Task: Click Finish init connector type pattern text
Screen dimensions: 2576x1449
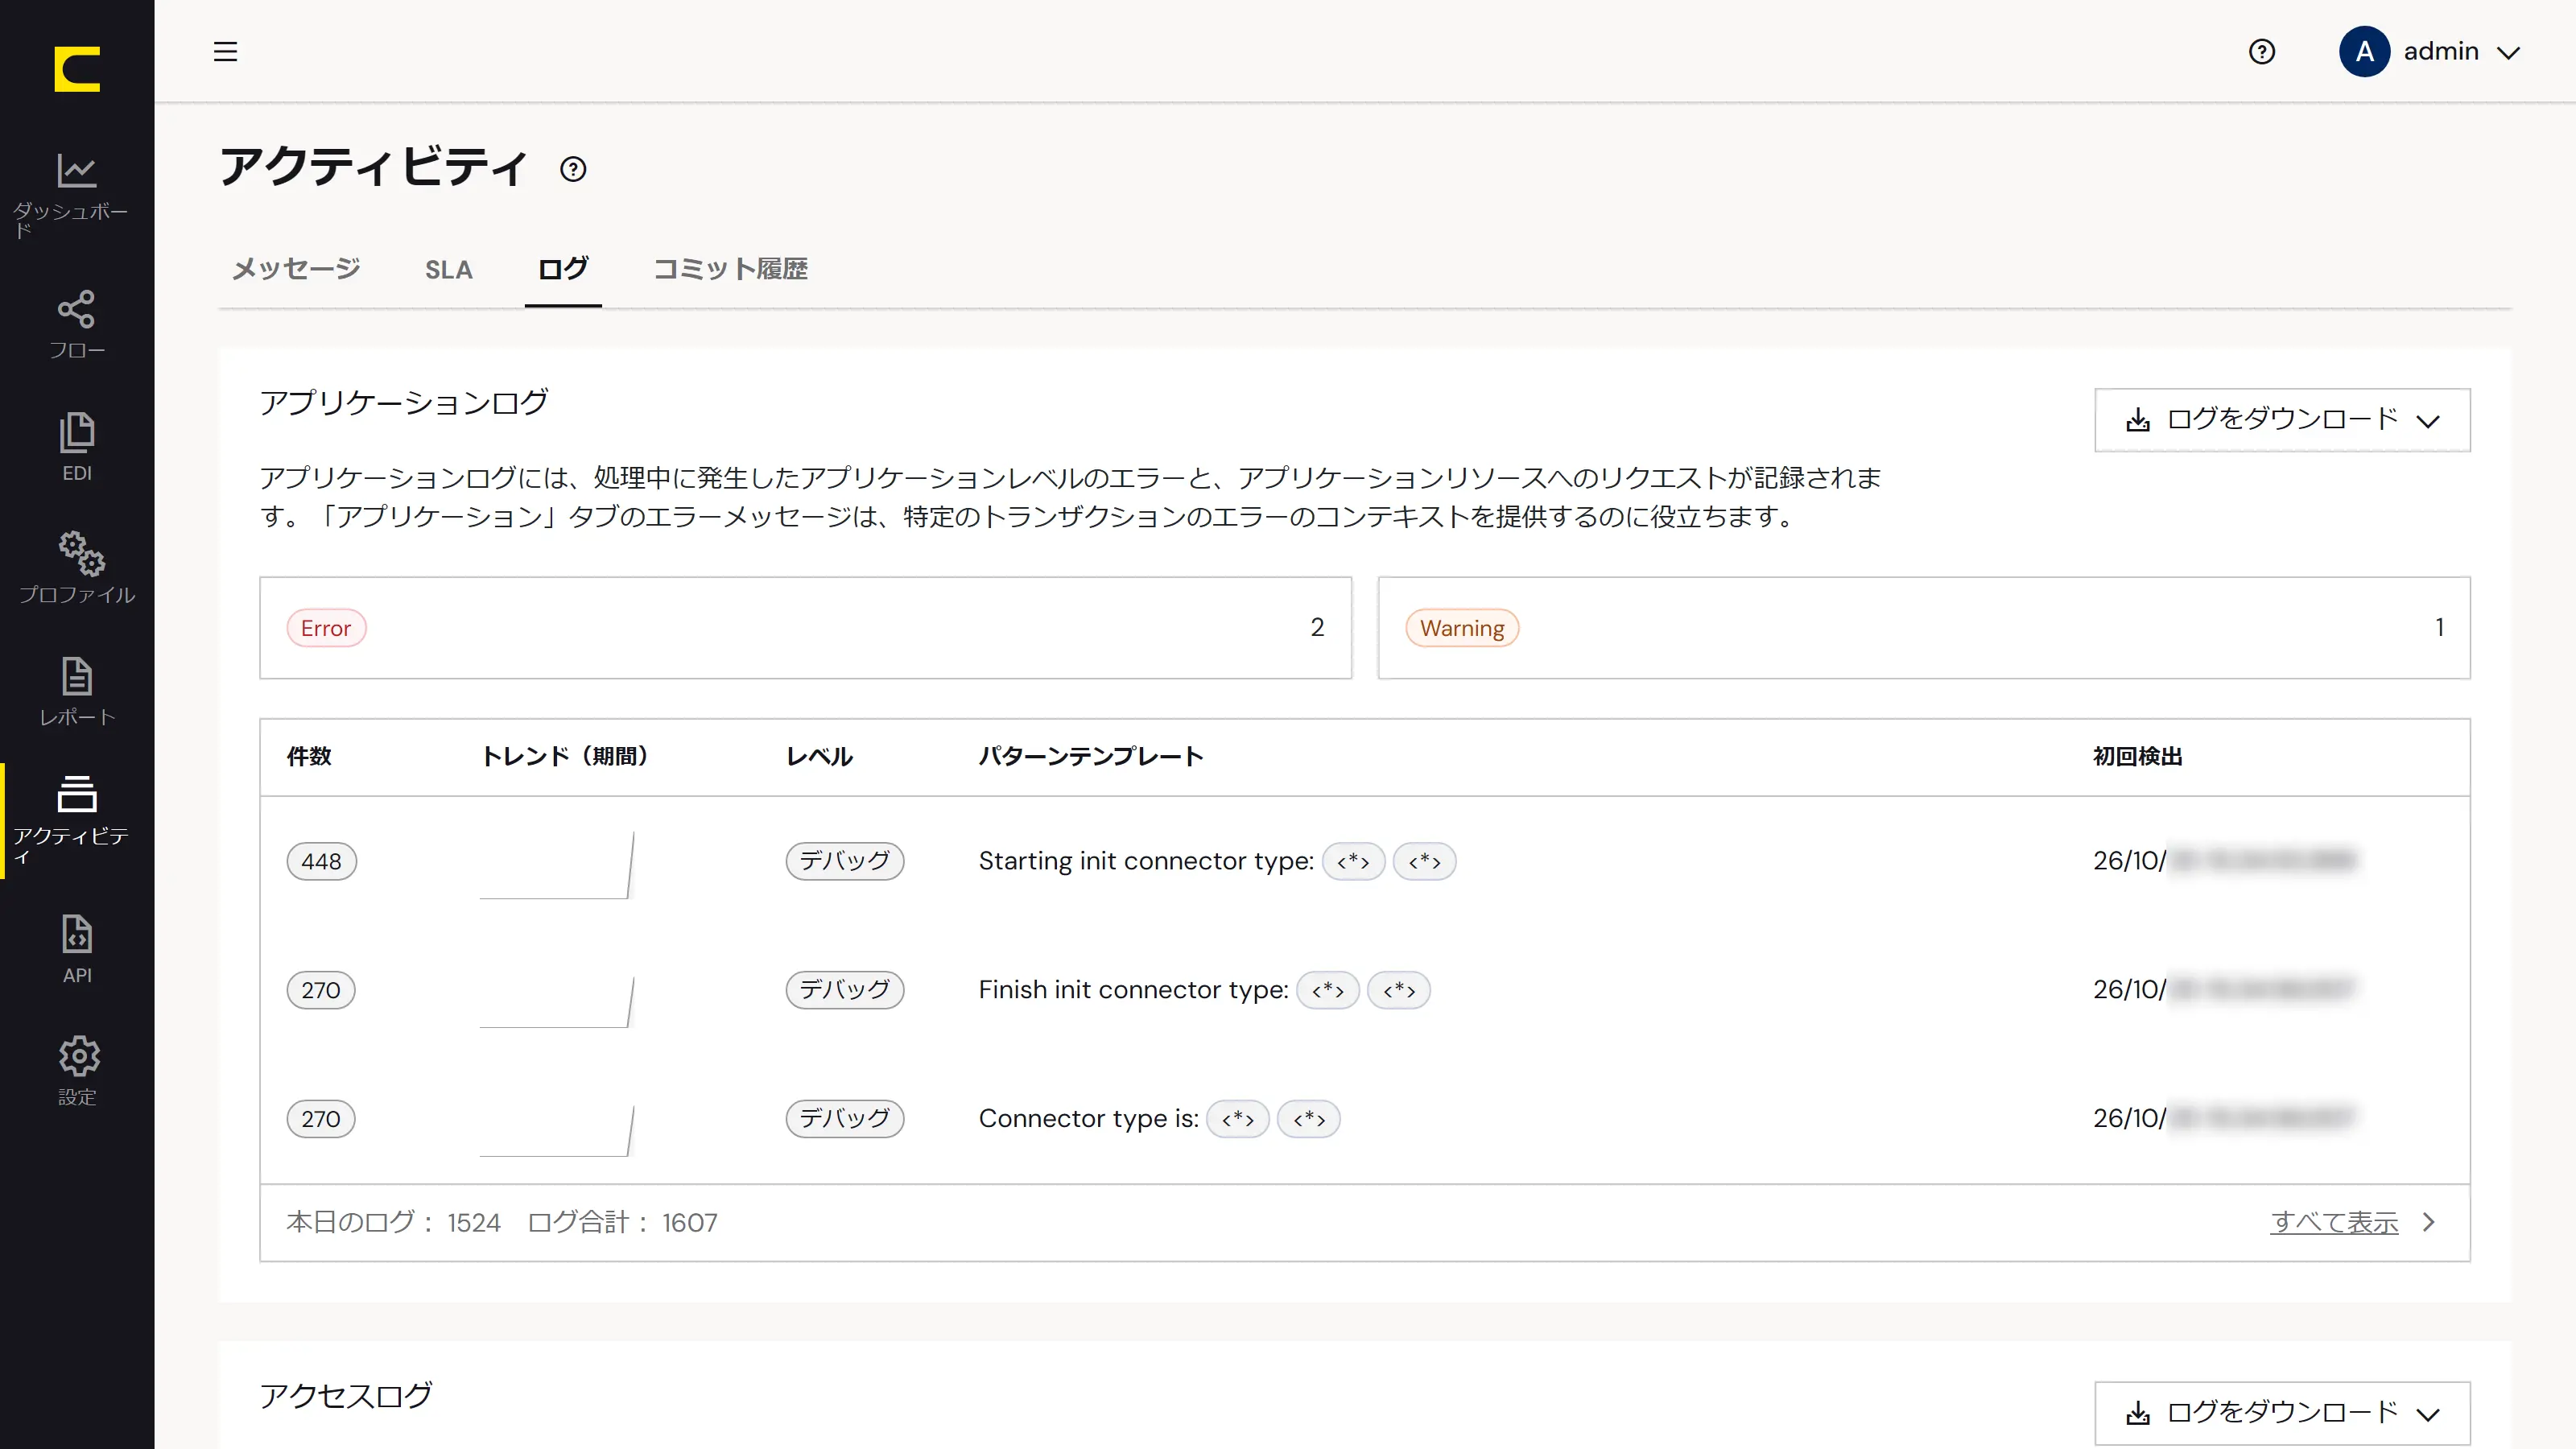Action: point(1133,990)
